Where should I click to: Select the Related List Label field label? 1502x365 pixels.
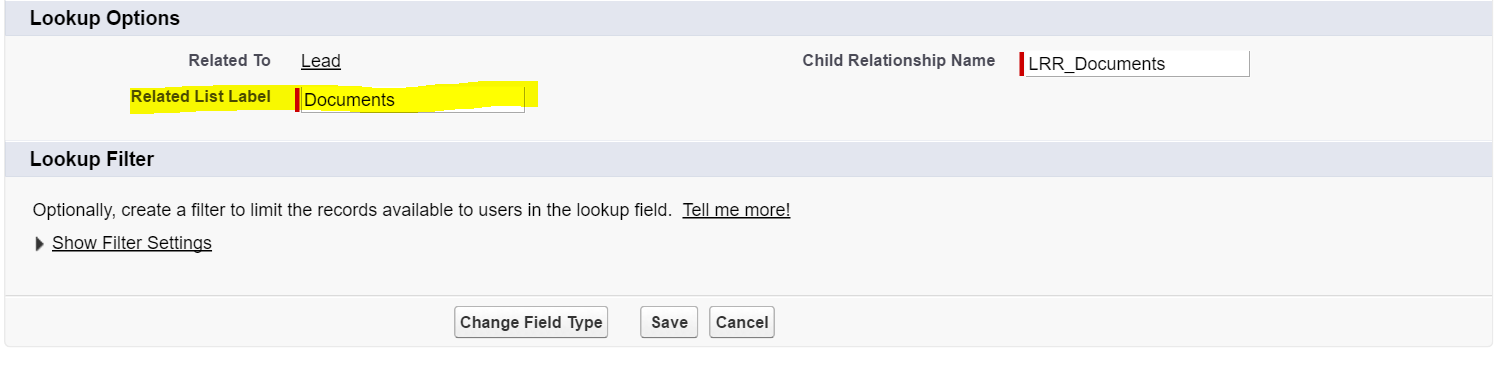[201, 97]
